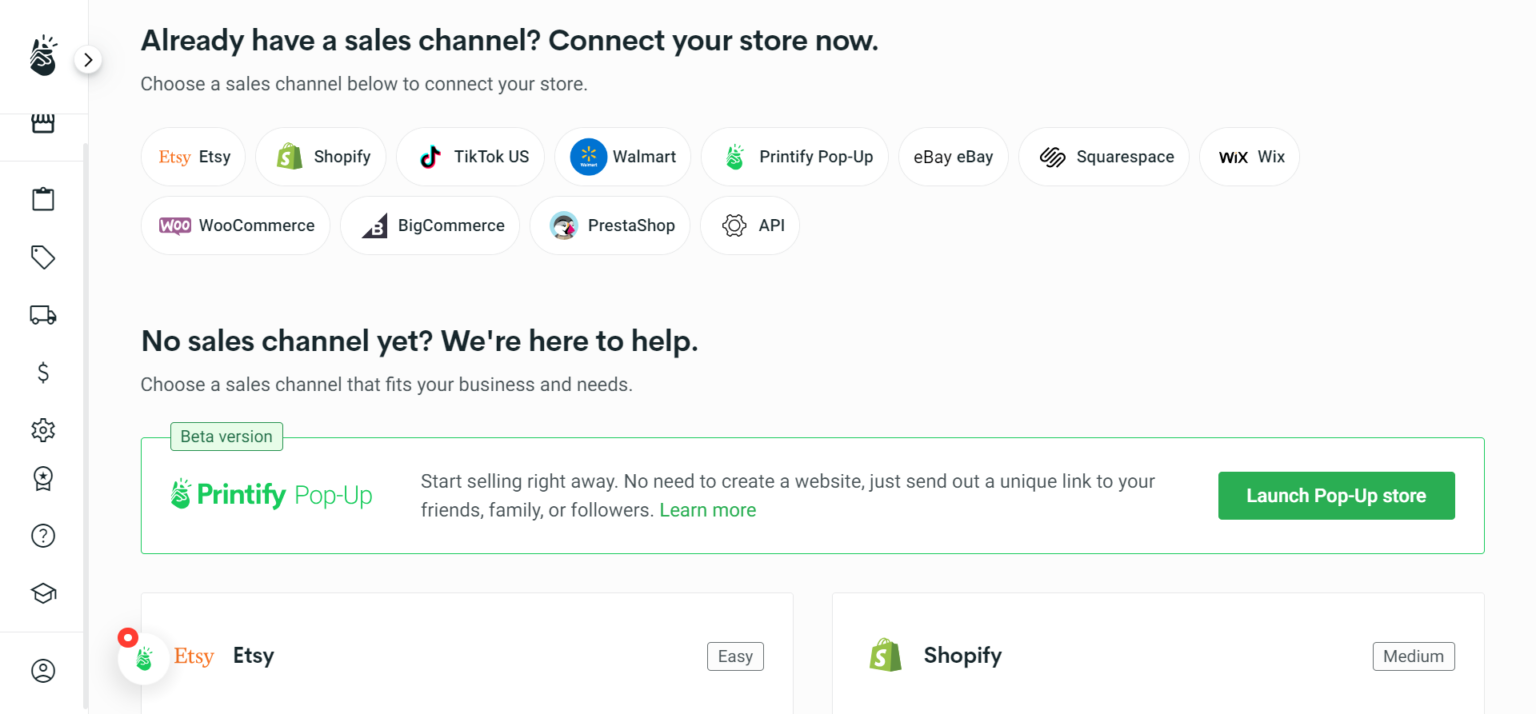Viewport: 1536px width, 714px height.
Task: Open Orders via the clipboard icon
Action: [43, 198]
